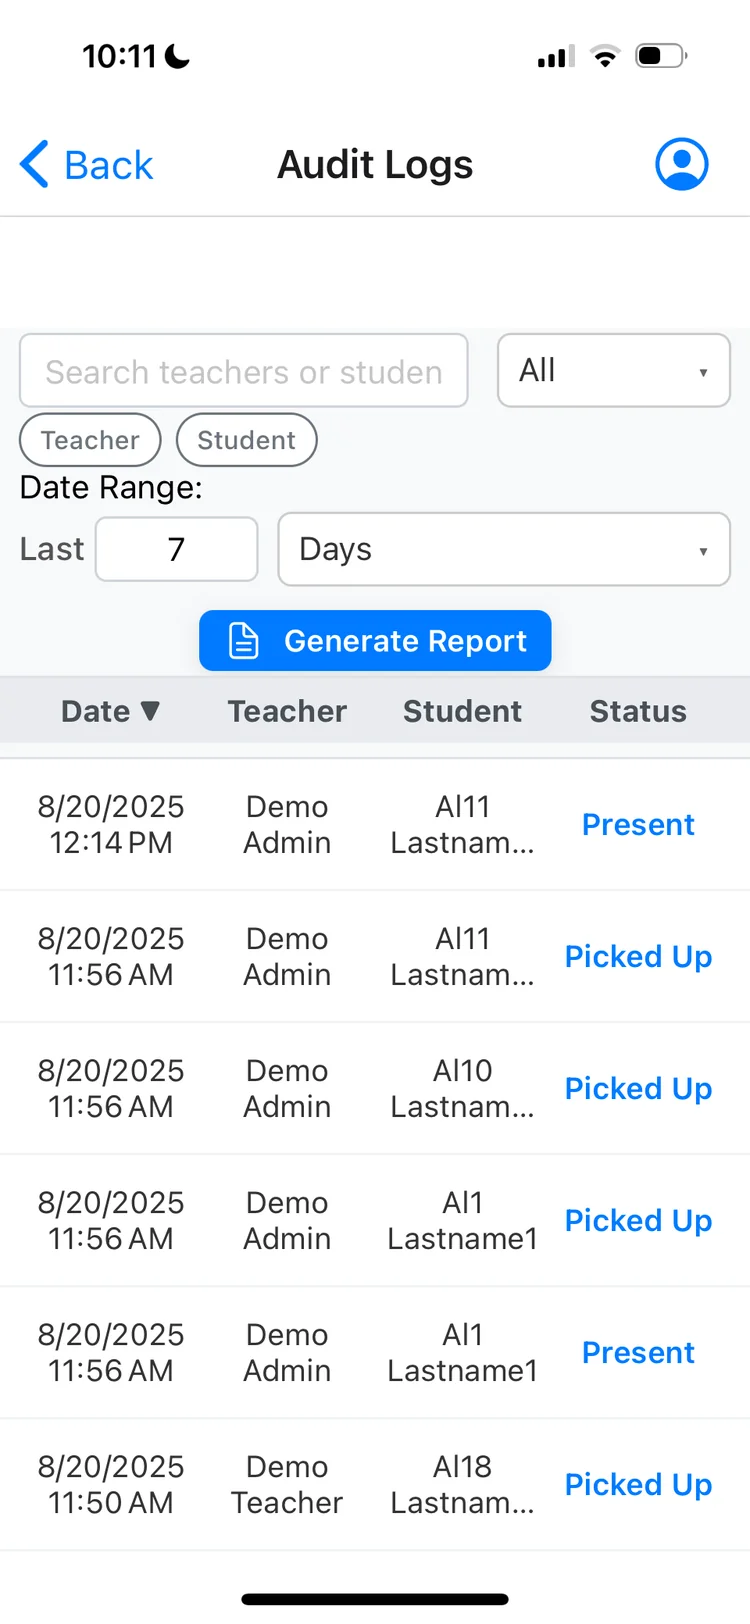Sort by the Teacher column header
Screen dimensions: 750x1624
287,711
